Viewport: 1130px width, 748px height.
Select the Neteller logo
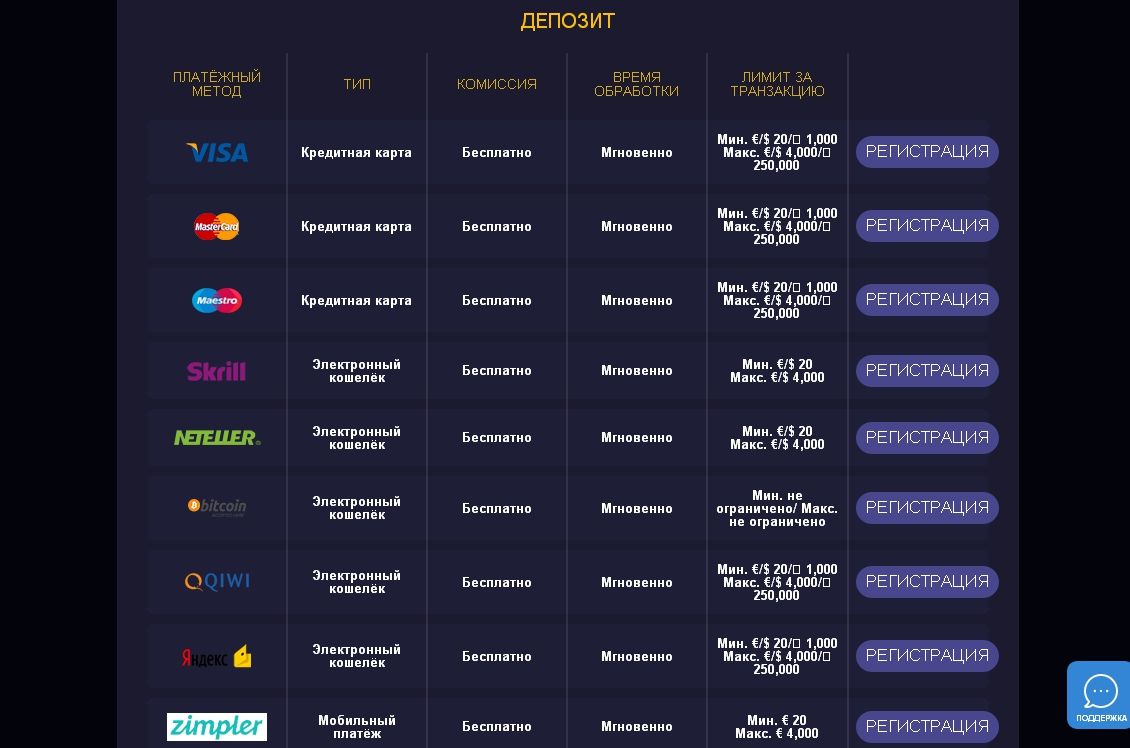[x=217, y=438]
